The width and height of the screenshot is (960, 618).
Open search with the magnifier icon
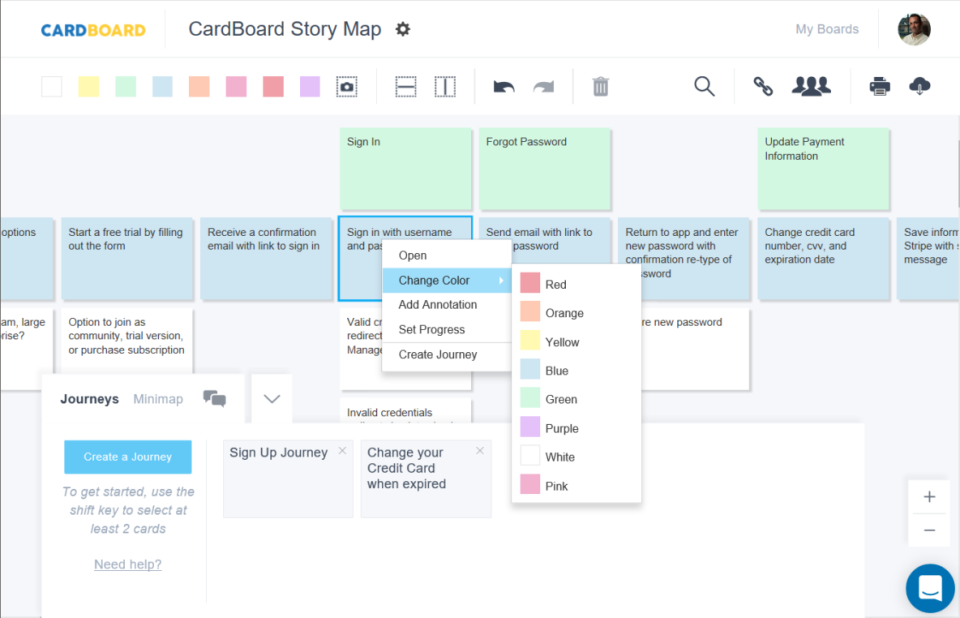(x=704, y=87)
